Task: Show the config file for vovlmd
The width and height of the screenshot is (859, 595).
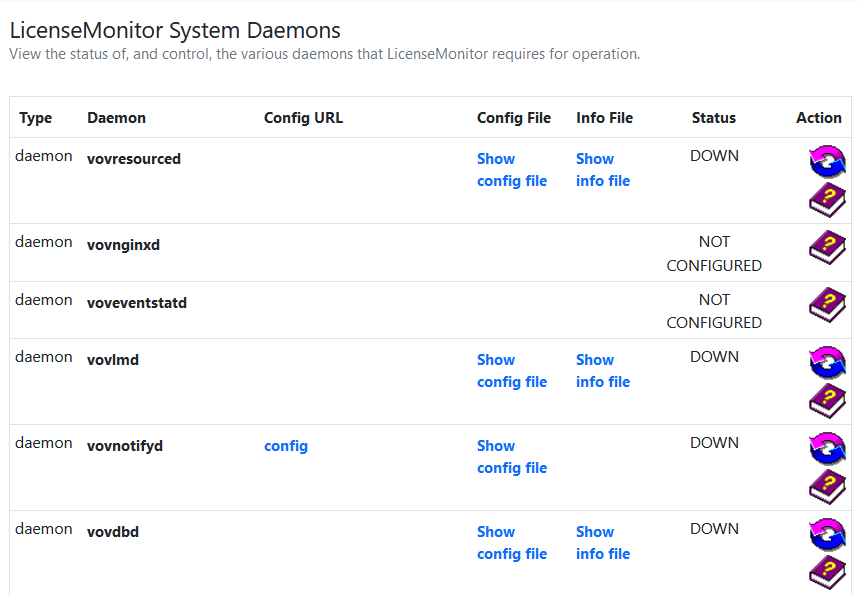Action: pyautogui.click(x=511, y=371)
